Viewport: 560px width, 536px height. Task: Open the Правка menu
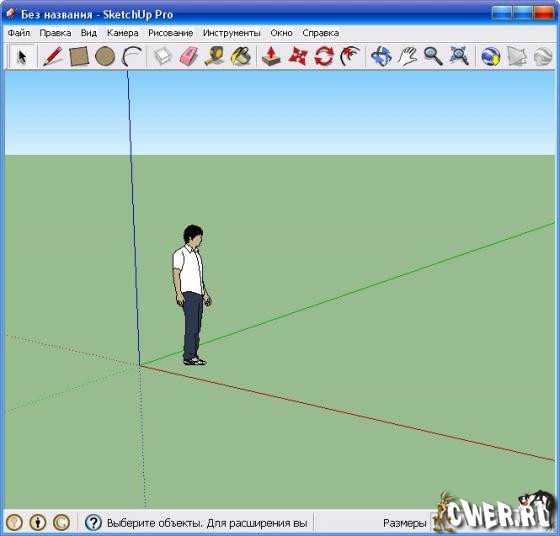point(55,33)
